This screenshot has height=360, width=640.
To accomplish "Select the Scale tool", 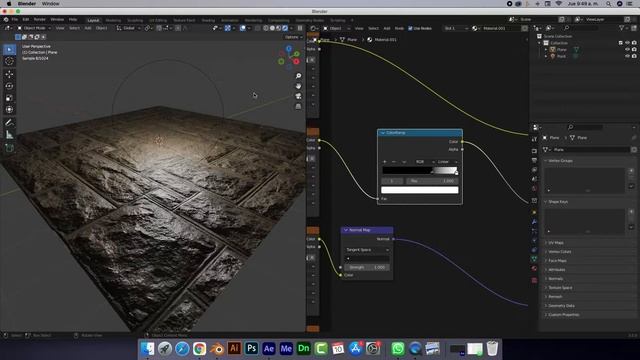I will tap(9, 98).
